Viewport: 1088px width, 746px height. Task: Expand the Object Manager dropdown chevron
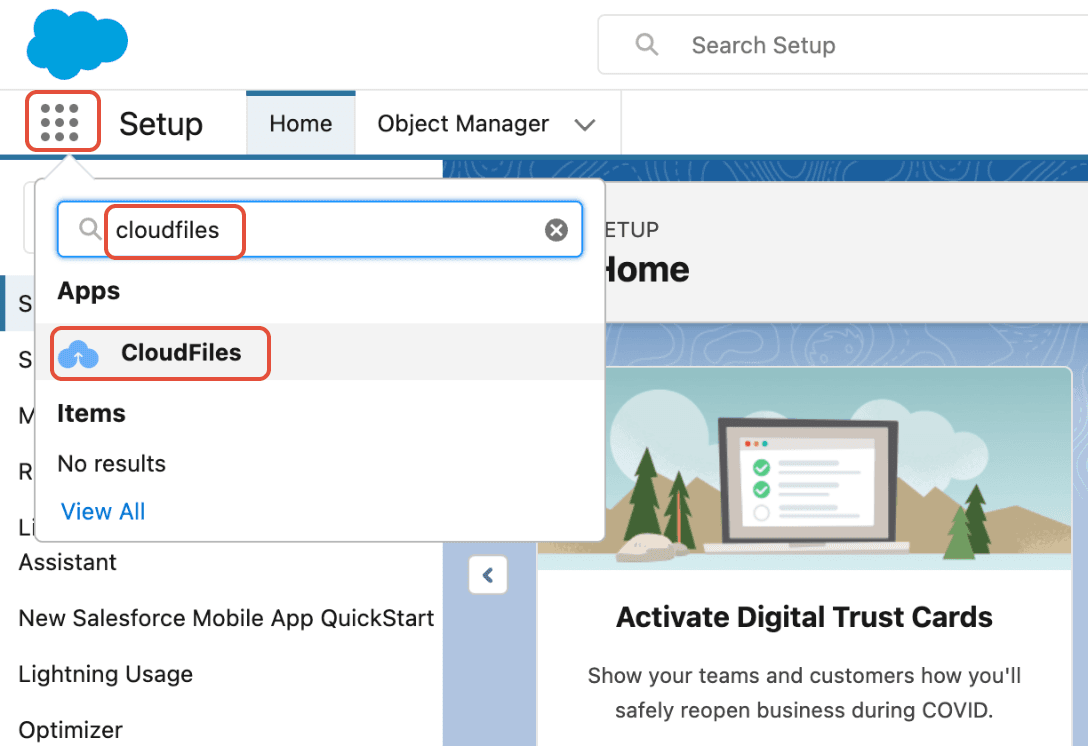point(586,124)
